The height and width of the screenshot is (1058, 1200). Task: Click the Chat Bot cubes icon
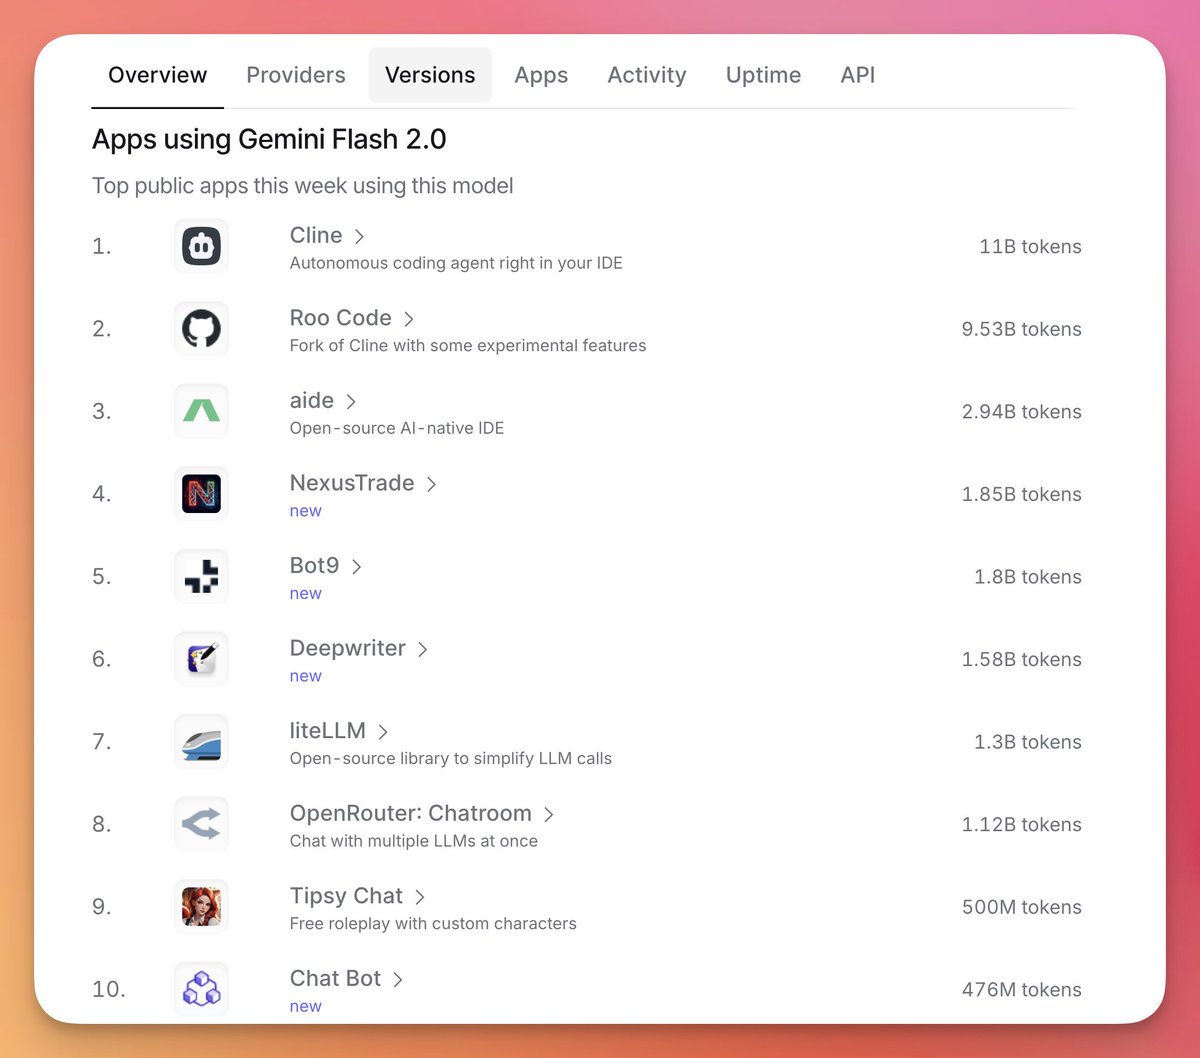201,989
